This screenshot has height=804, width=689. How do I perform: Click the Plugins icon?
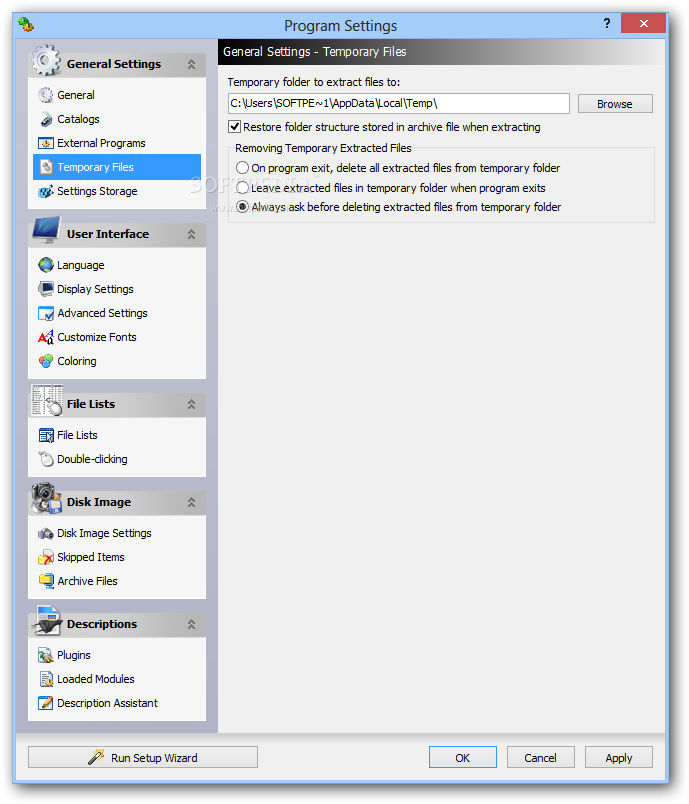[46, 655]
